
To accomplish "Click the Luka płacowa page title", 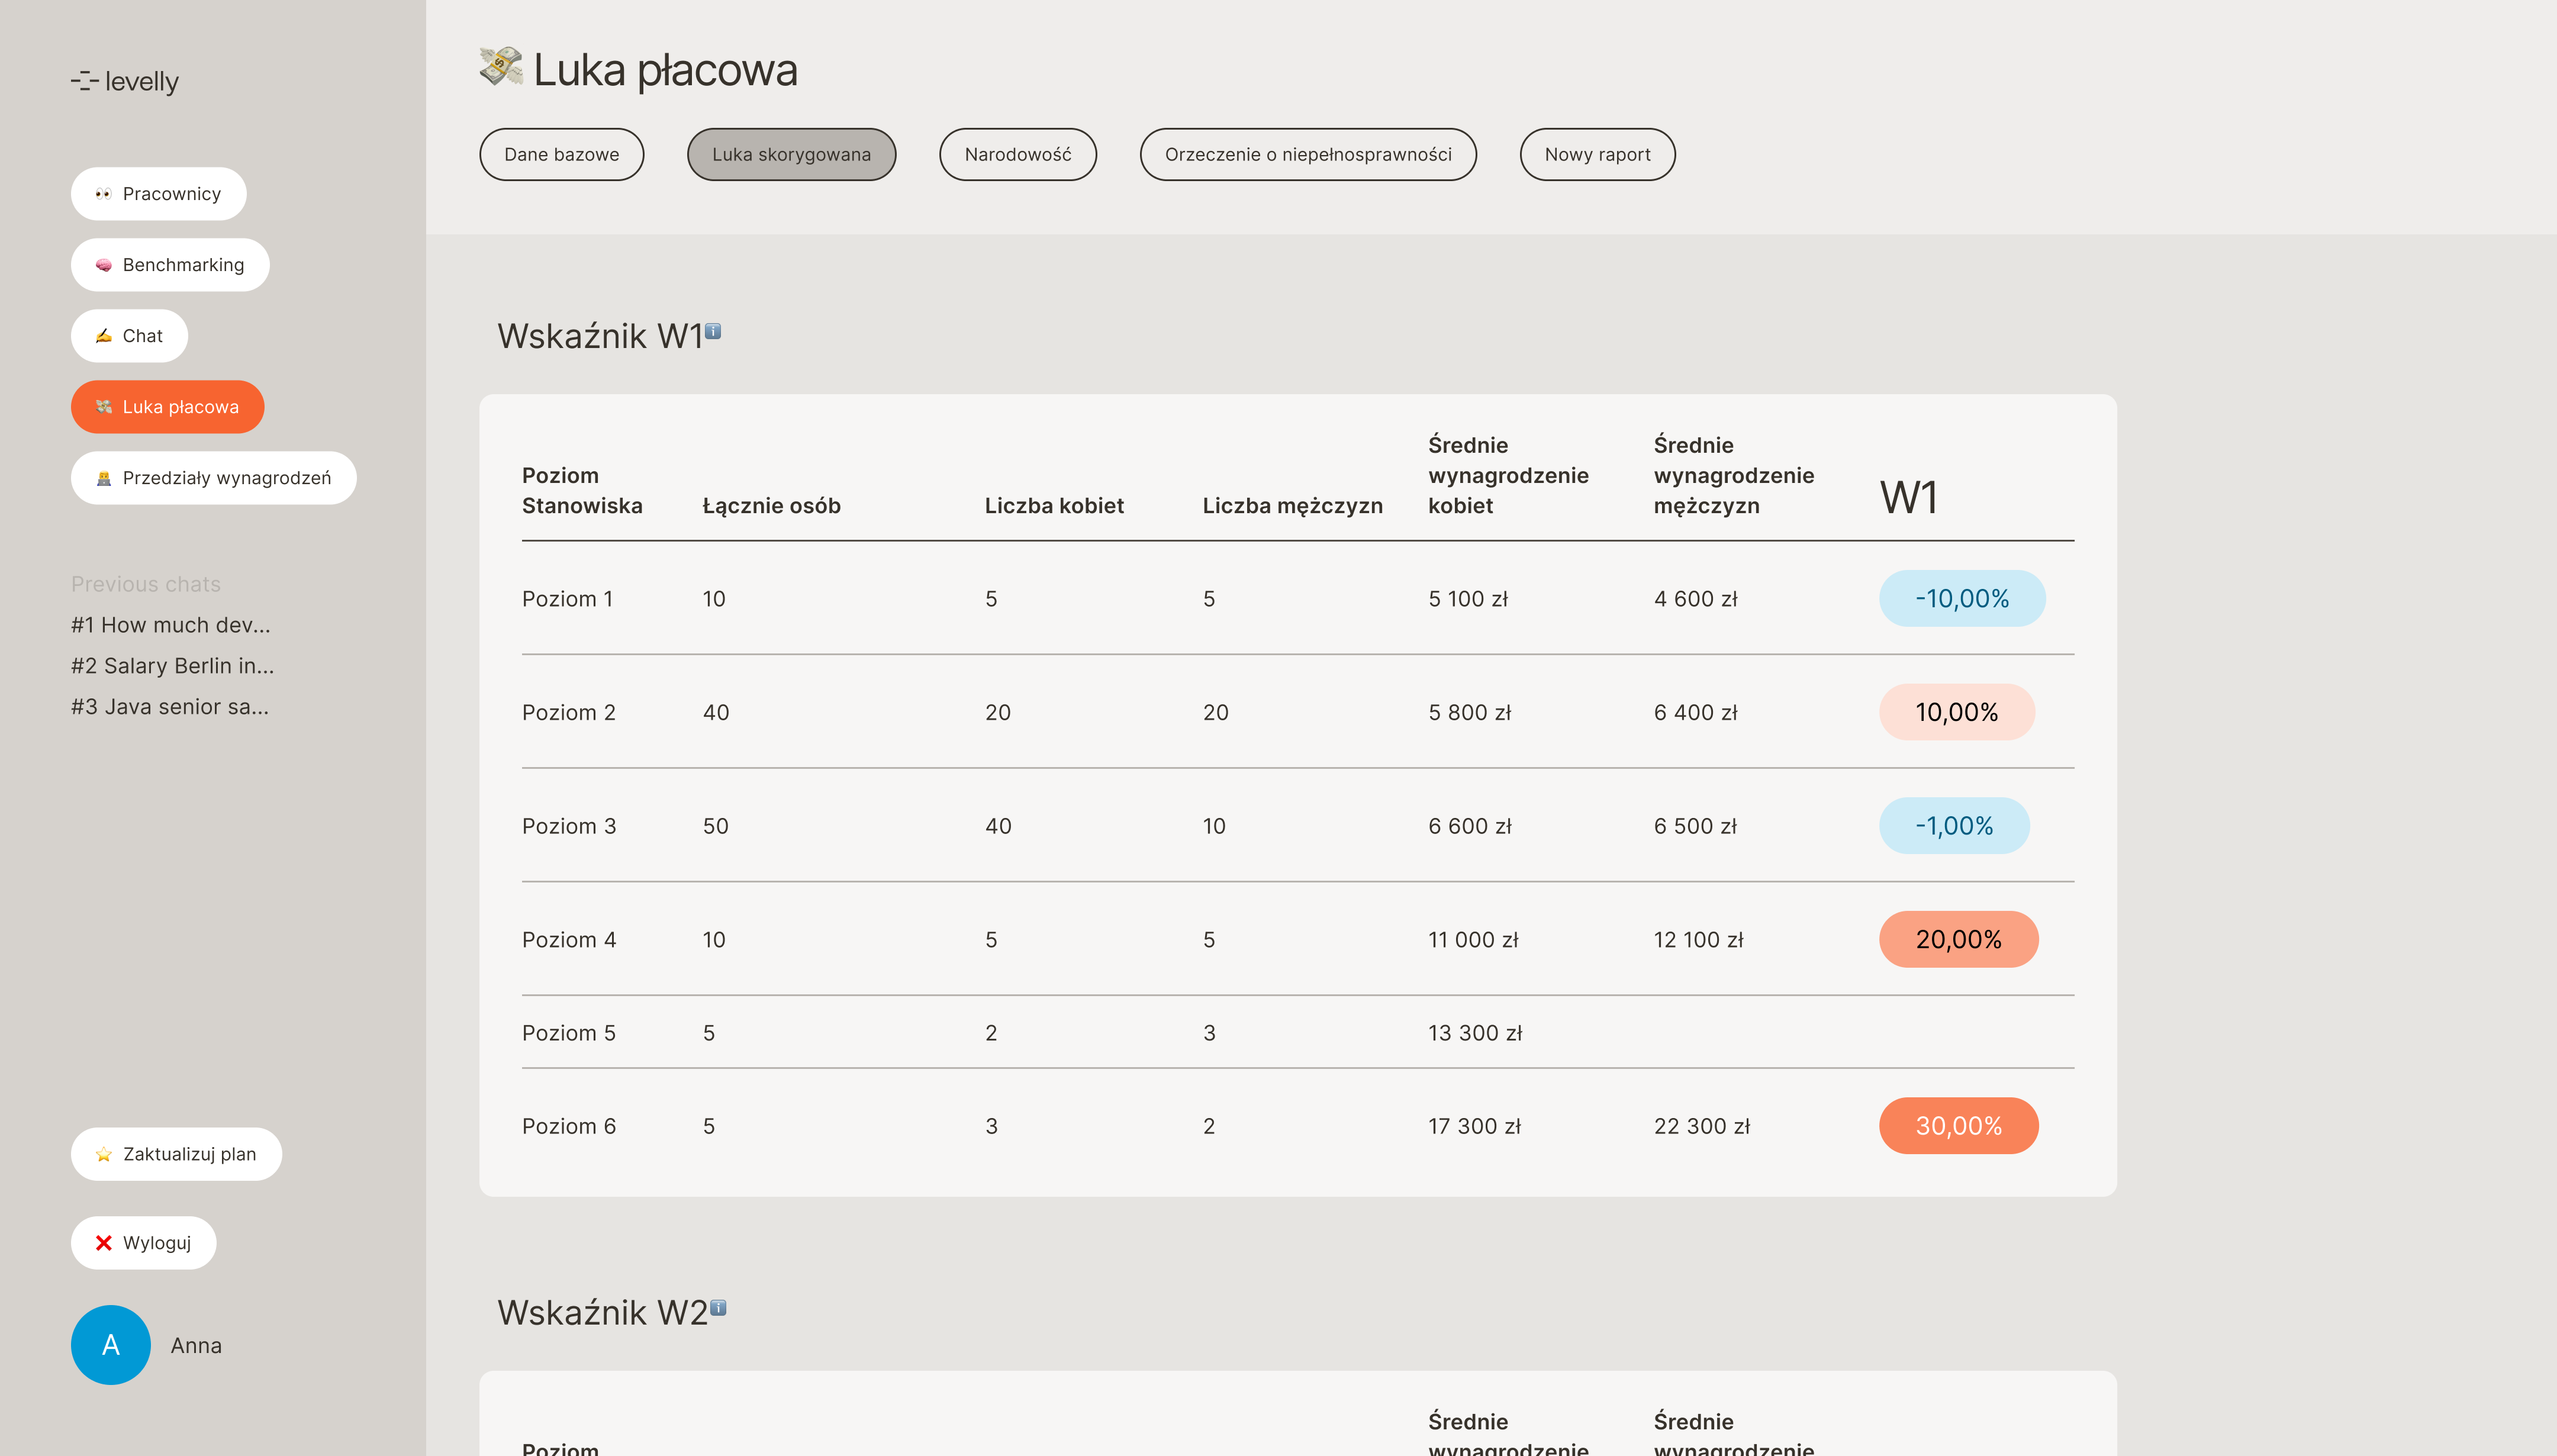I will (x=665, y=71).
